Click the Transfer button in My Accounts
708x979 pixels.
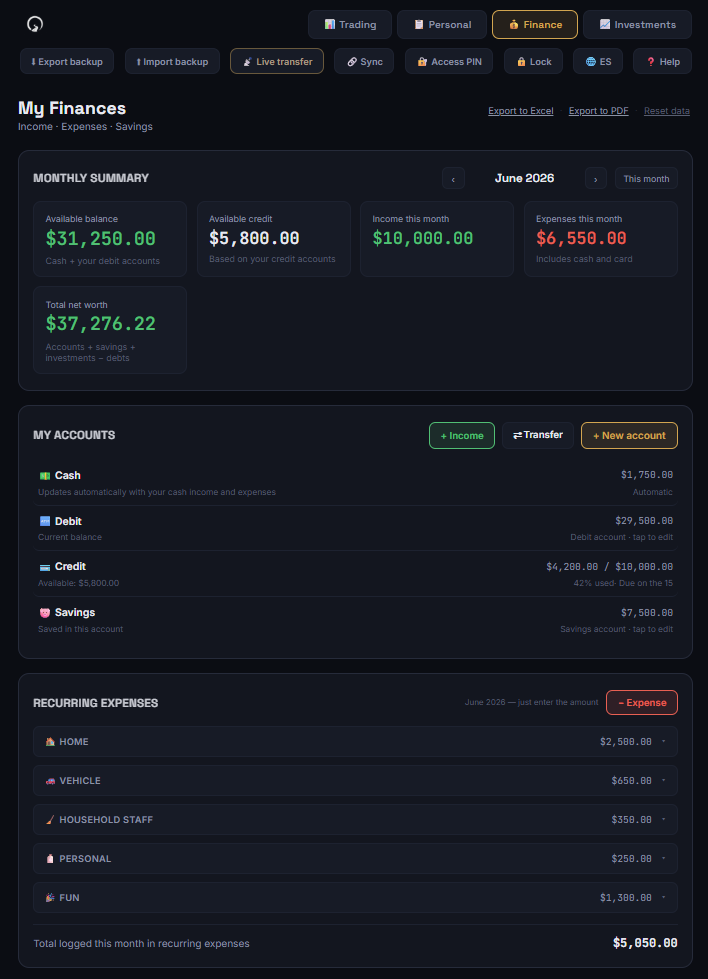(538, 435)
